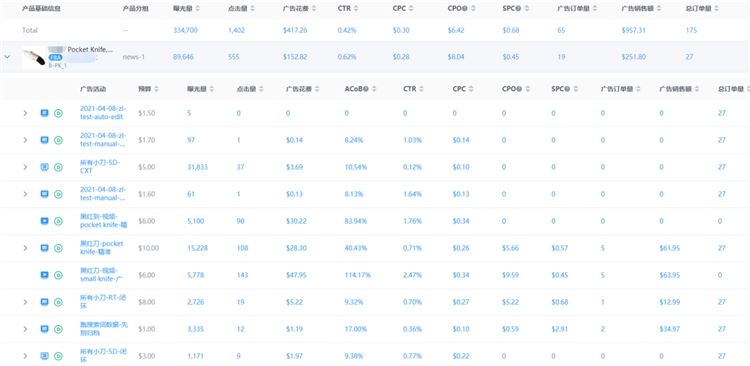
Task: Click campaign type icon in the $10.00 budget row
Action: pyautogui.click(x=44, y=248)
